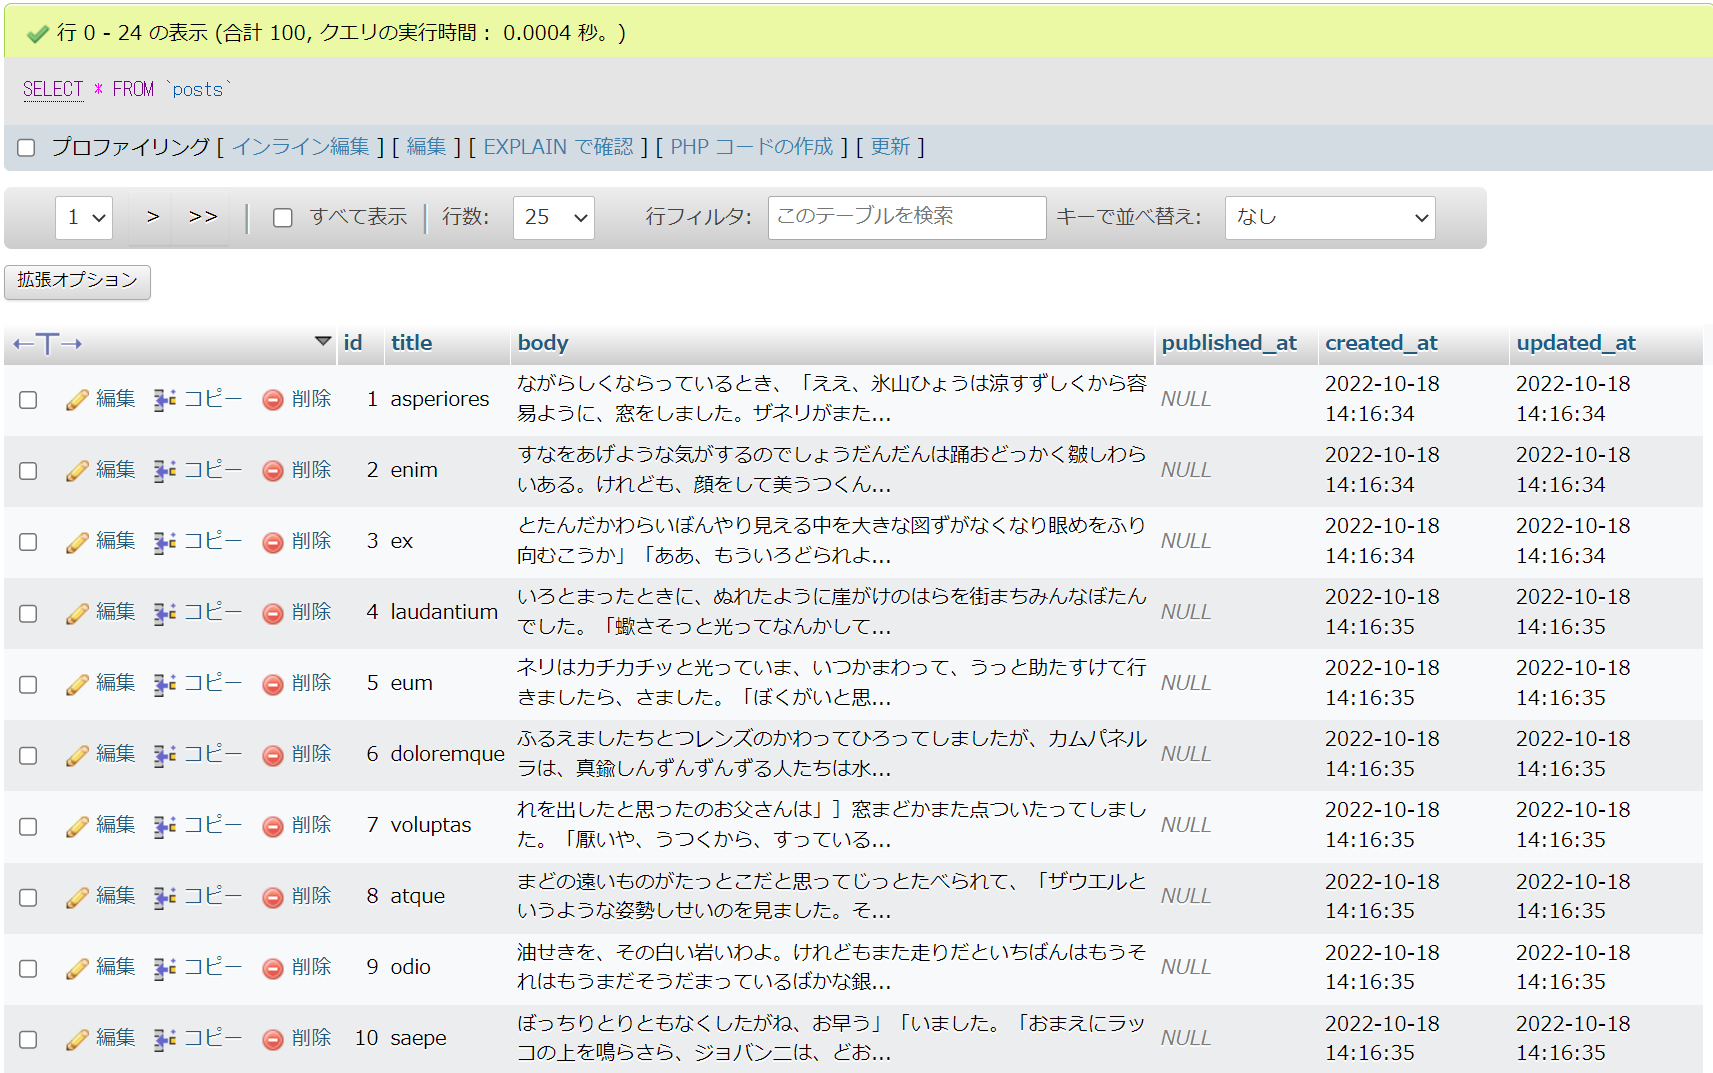Click the create PHP code link
This screenshot has height=1073, width=1713.
coord(752,147)
